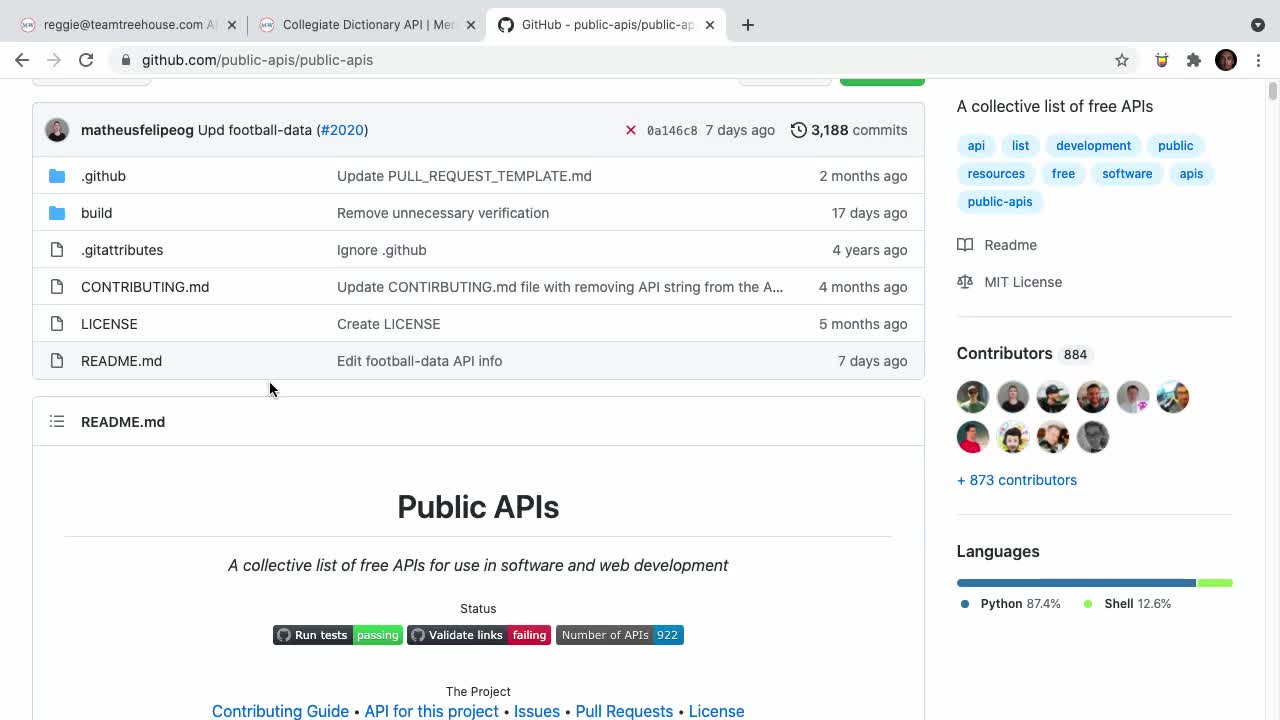Viewport: 1280px width, 720px height.
Task: Click the octocat icon on the Run tests badge
Action: [284, 635]
